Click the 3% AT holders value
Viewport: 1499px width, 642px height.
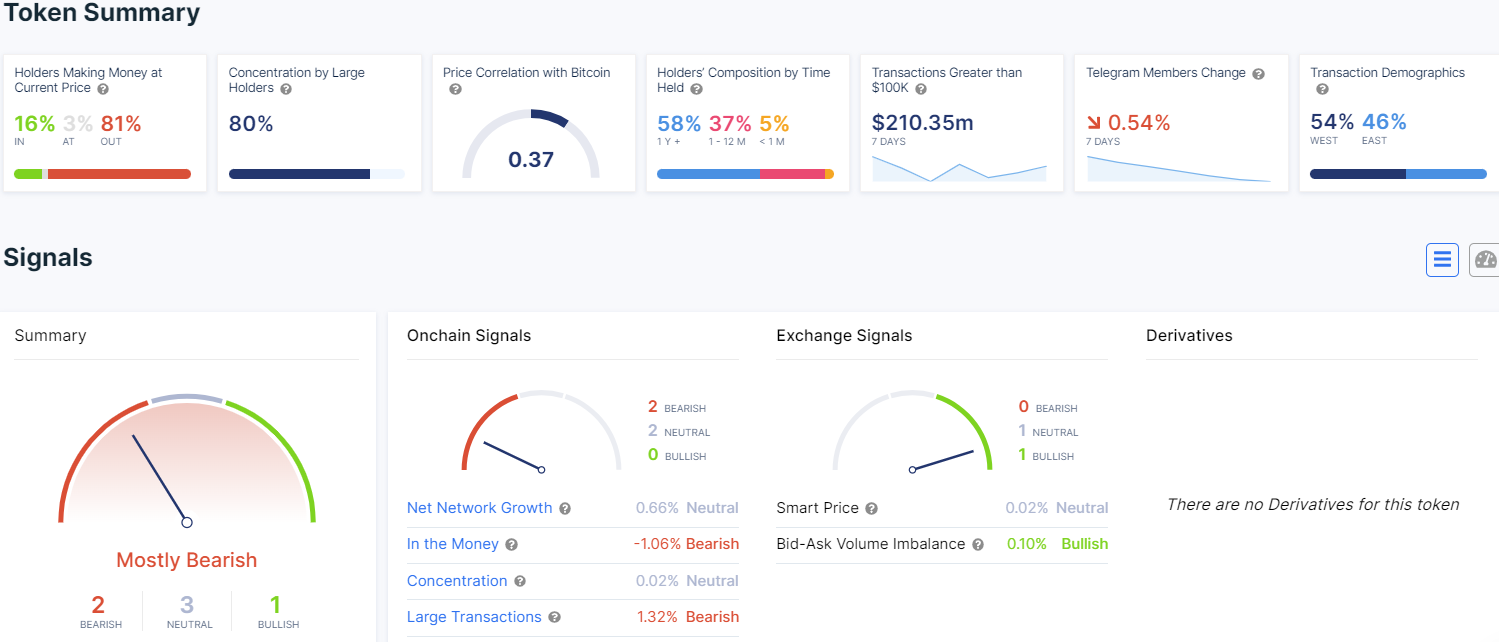coord(77,124)
